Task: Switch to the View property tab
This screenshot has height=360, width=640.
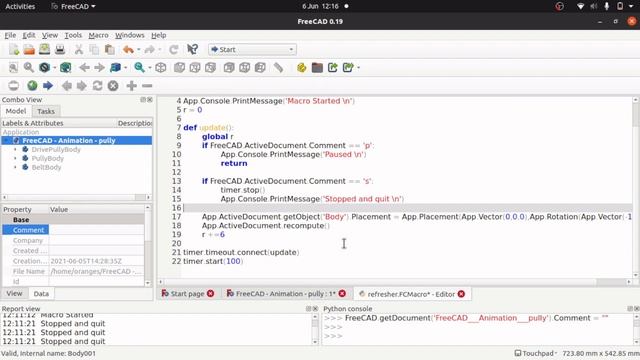Action: point(14,293)
